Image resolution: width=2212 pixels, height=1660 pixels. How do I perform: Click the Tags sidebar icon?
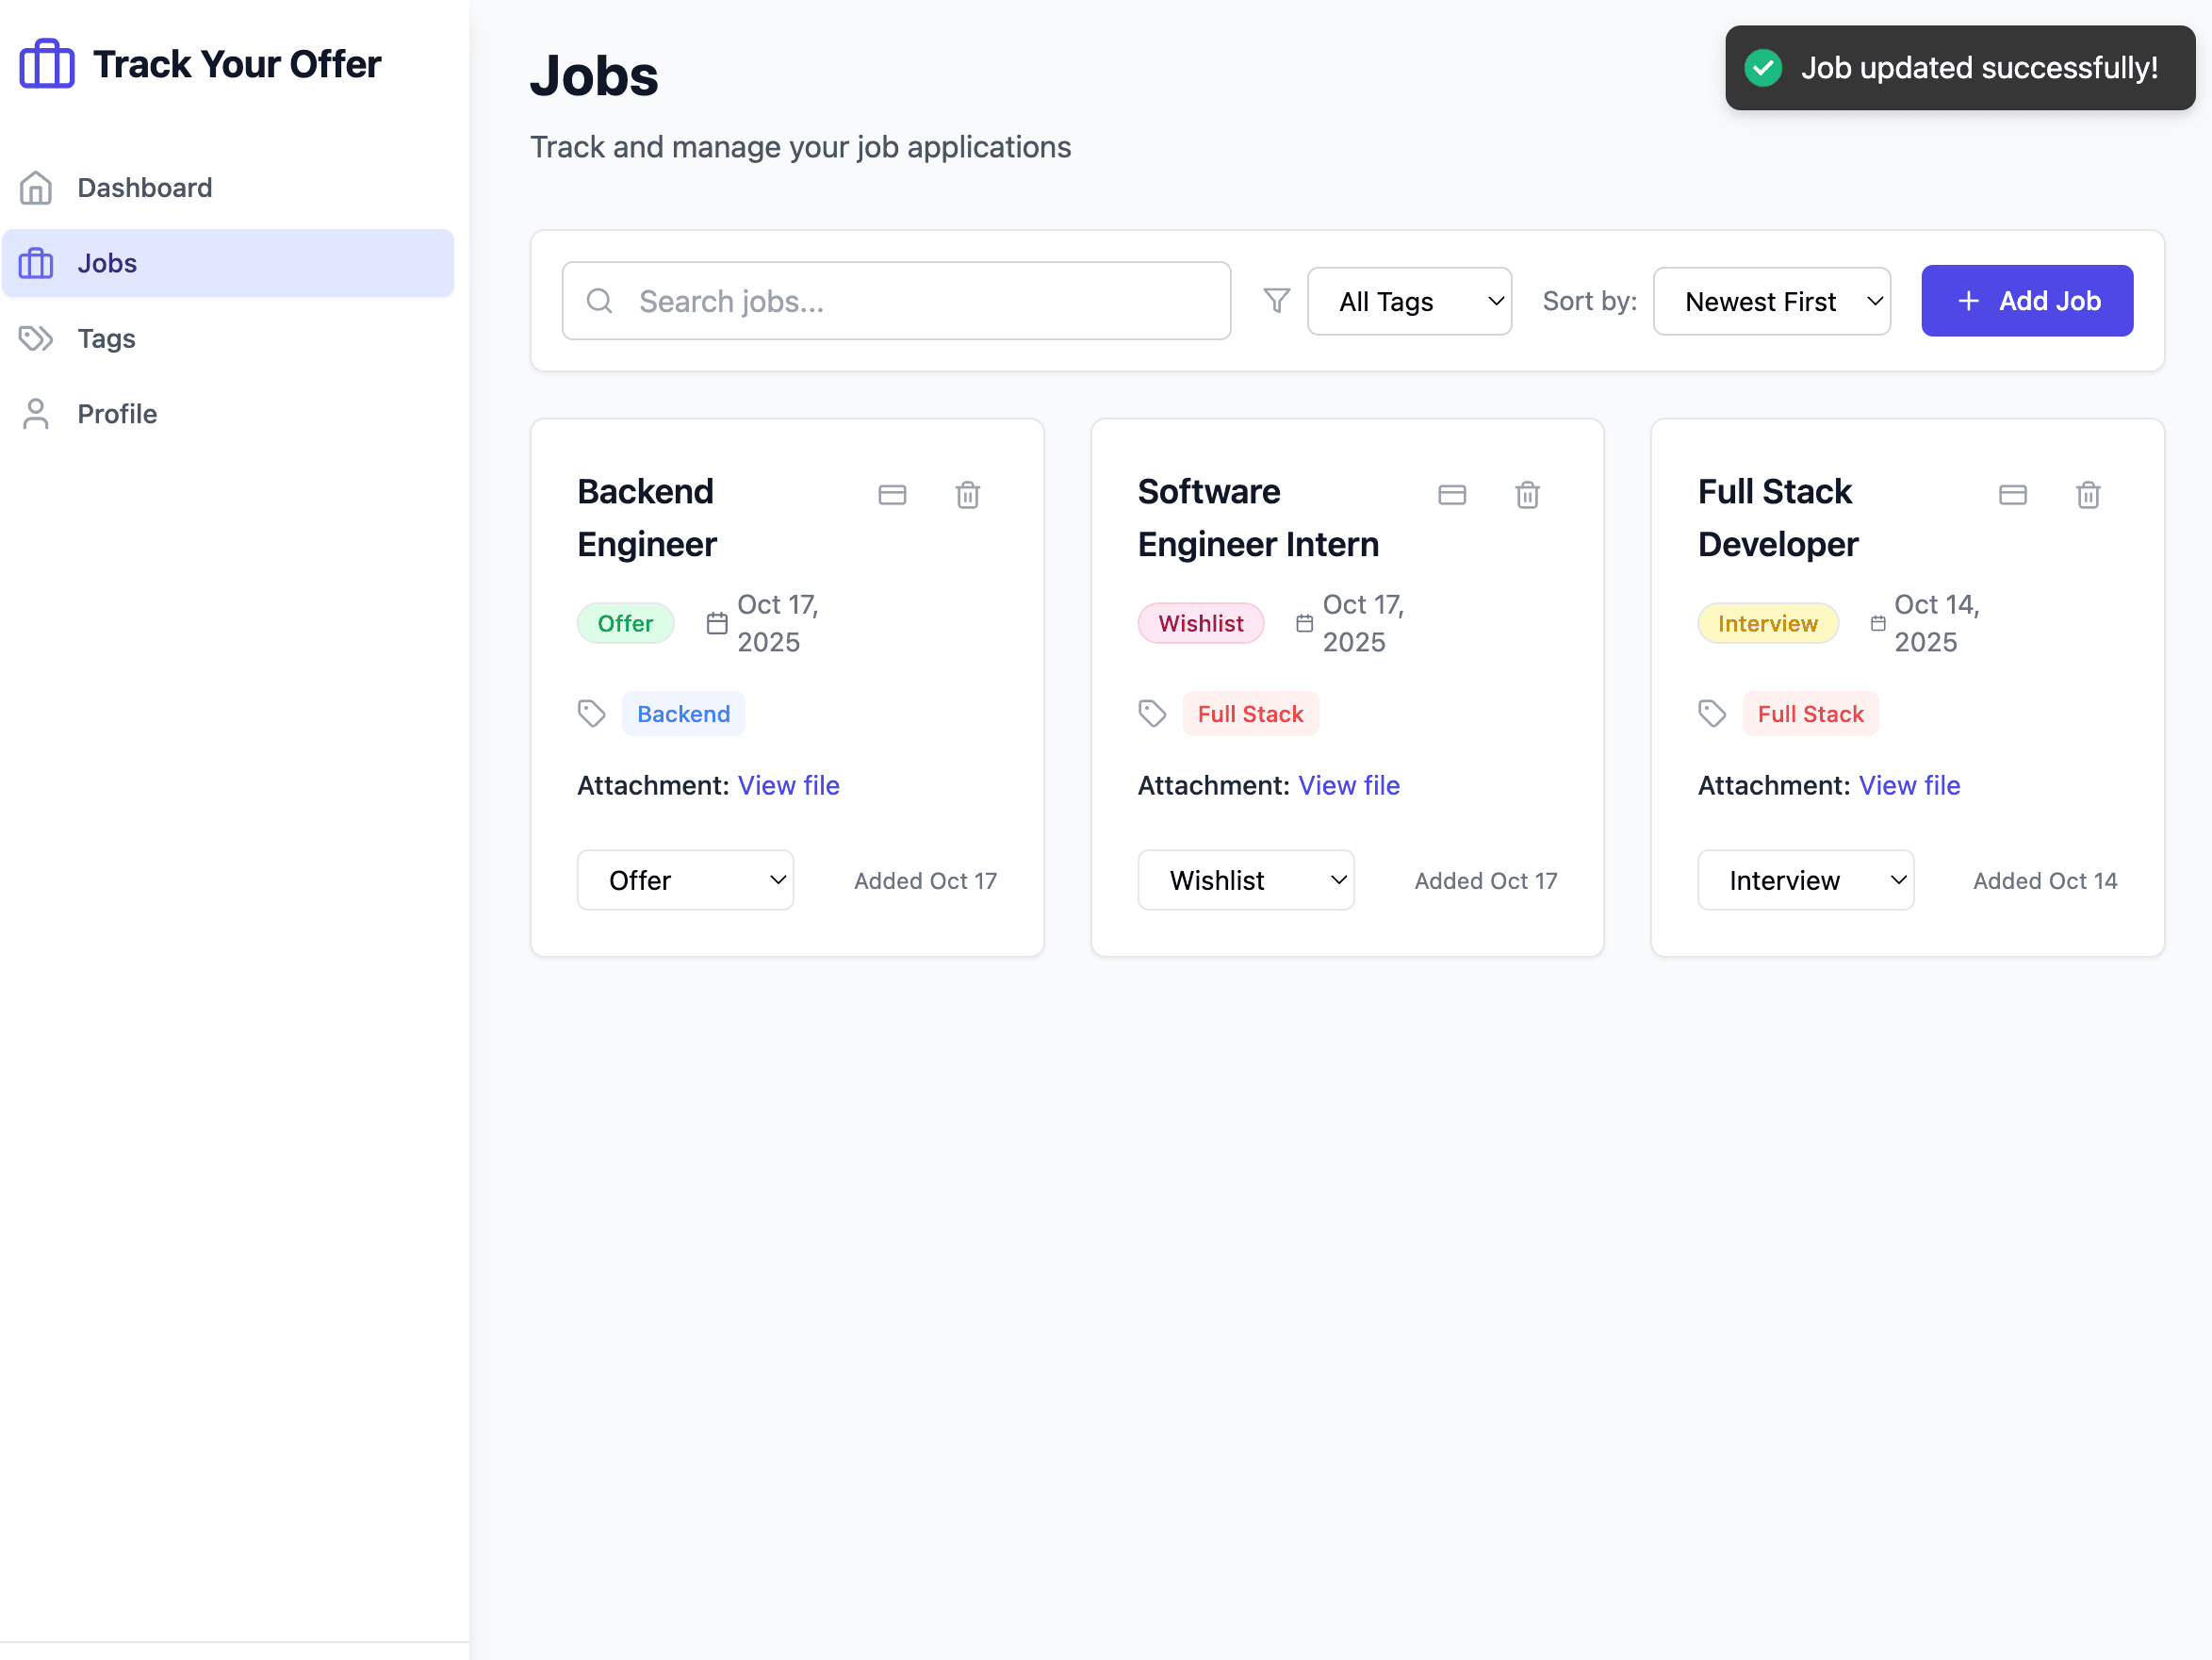(x=36, y=338)
